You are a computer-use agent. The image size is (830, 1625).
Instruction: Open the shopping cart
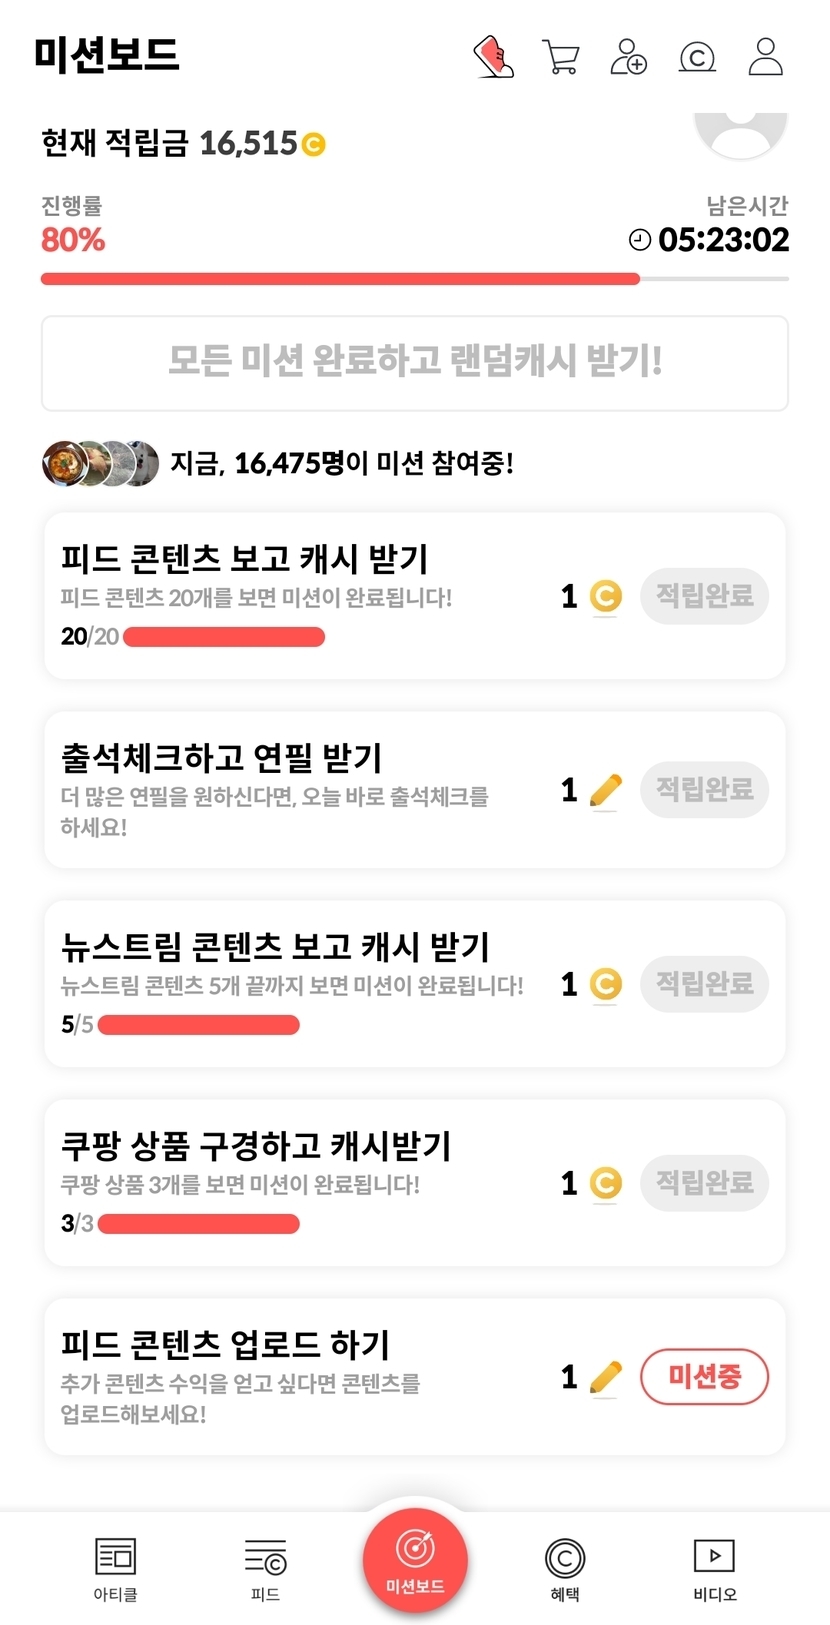click(x=560, y=57)
